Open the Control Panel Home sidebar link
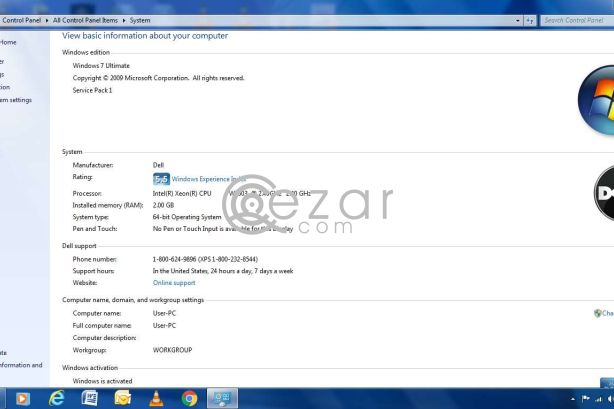The height and width of the screenshot is (409, 614). pyautogui.click(x=8, y=42)
